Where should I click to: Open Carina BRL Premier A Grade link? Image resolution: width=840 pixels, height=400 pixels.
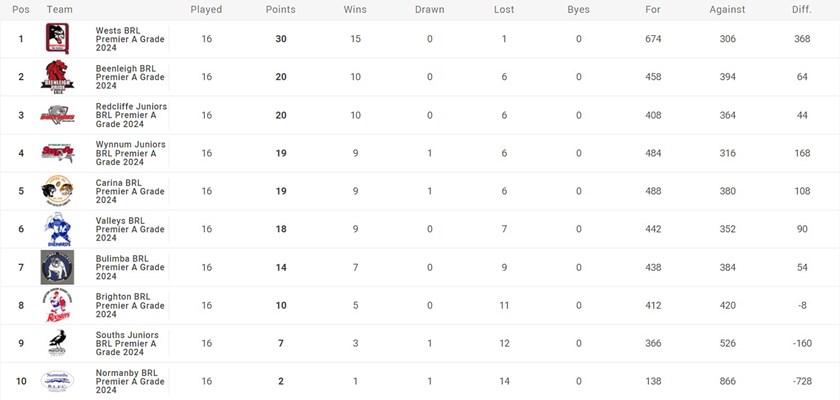pos(130,191)
